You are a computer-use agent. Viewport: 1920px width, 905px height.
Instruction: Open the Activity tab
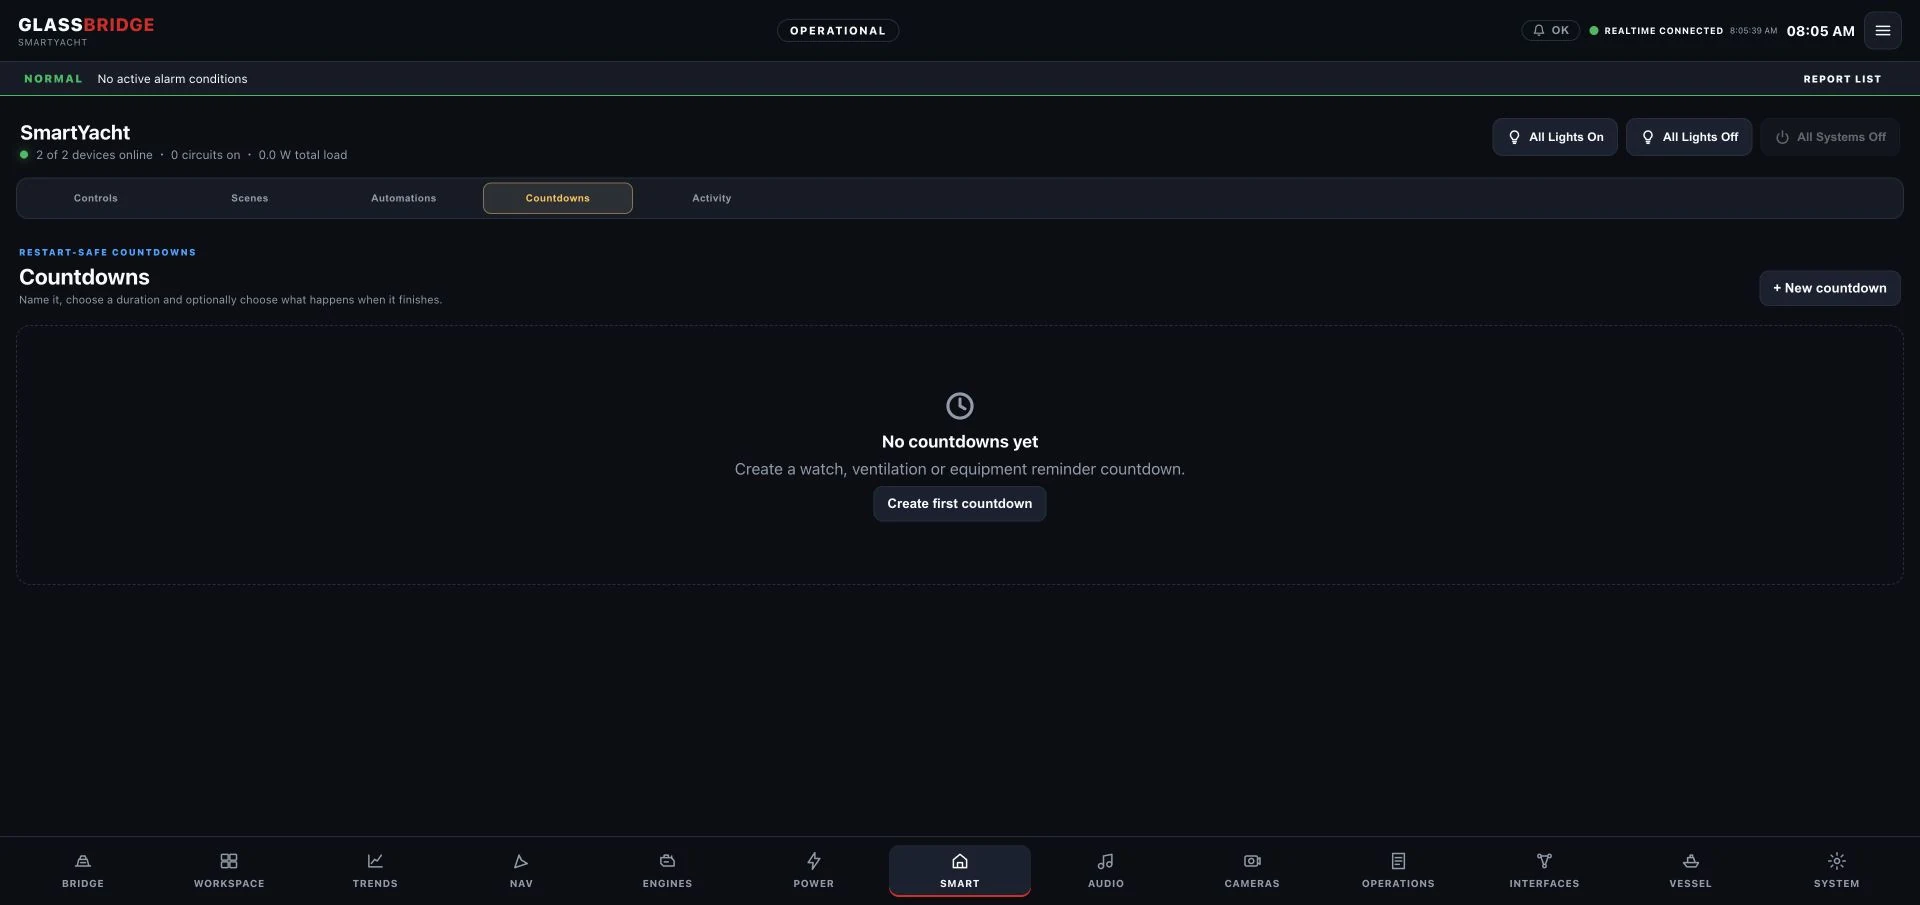click(x=712, y=198)
